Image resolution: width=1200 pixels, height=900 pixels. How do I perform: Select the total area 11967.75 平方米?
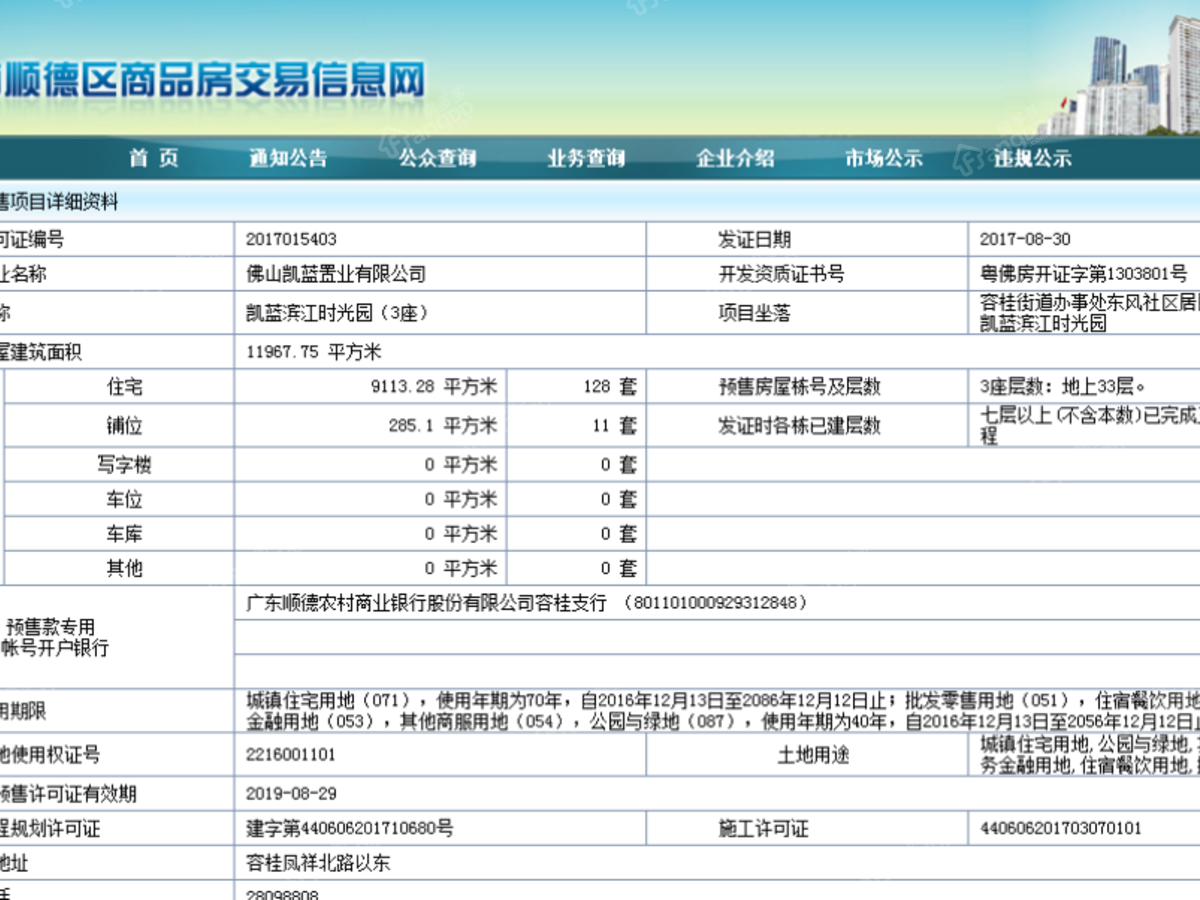[314, 352]
